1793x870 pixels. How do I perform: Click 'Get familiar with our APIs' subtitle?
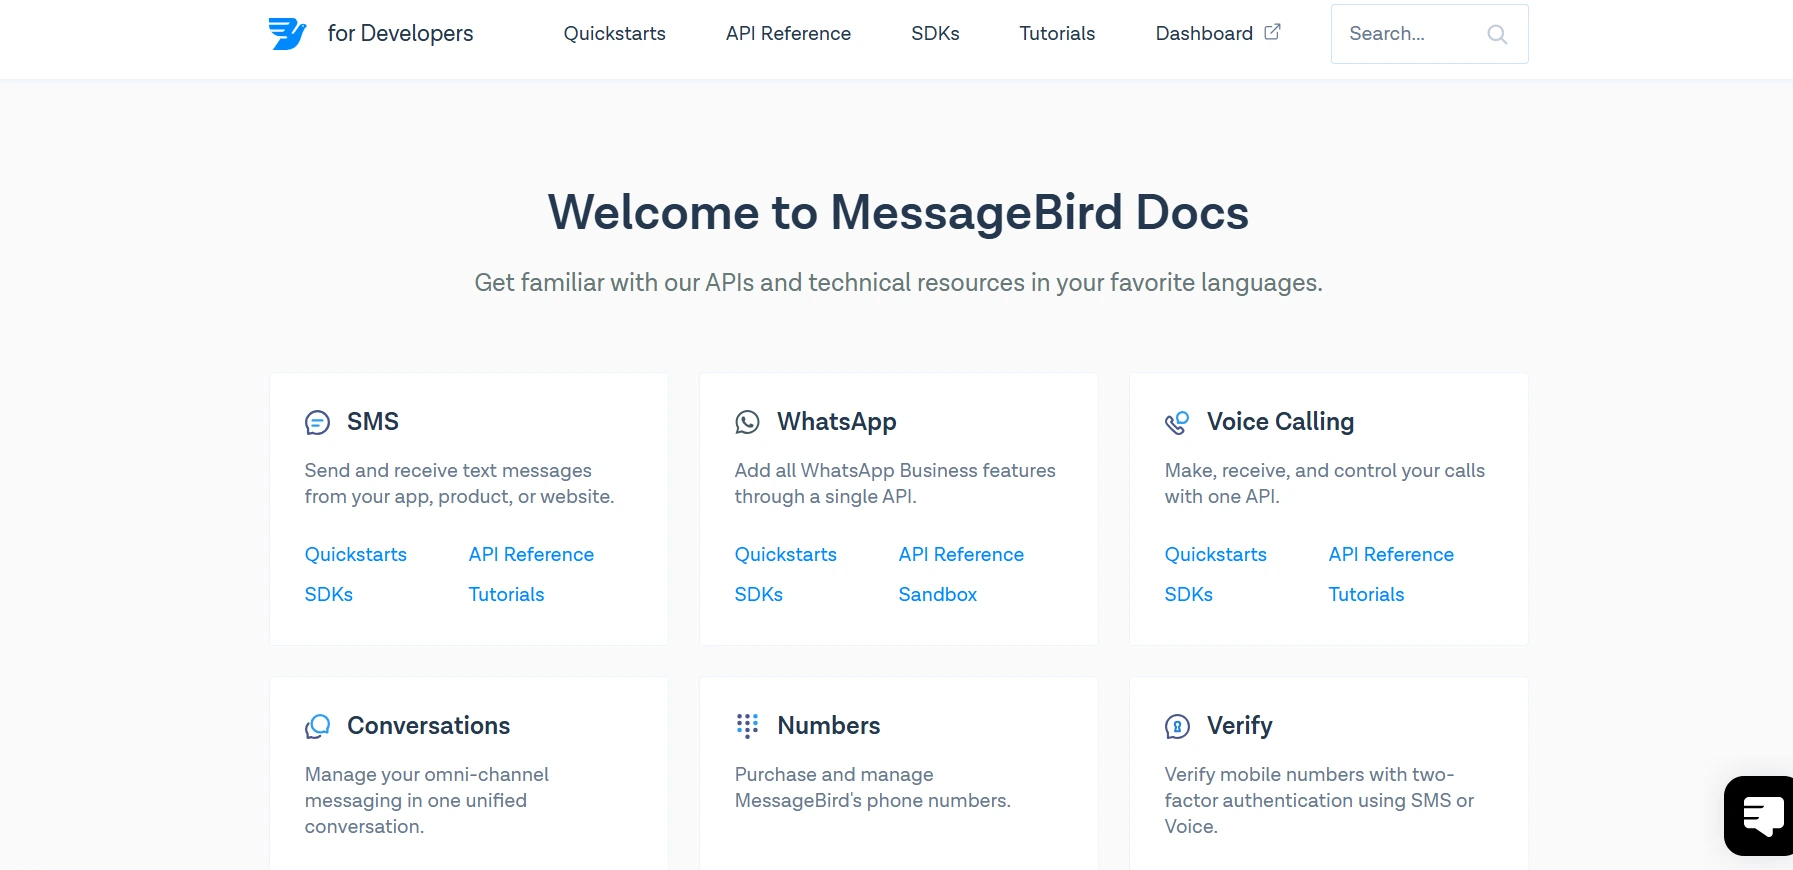[x=898, y=283]
